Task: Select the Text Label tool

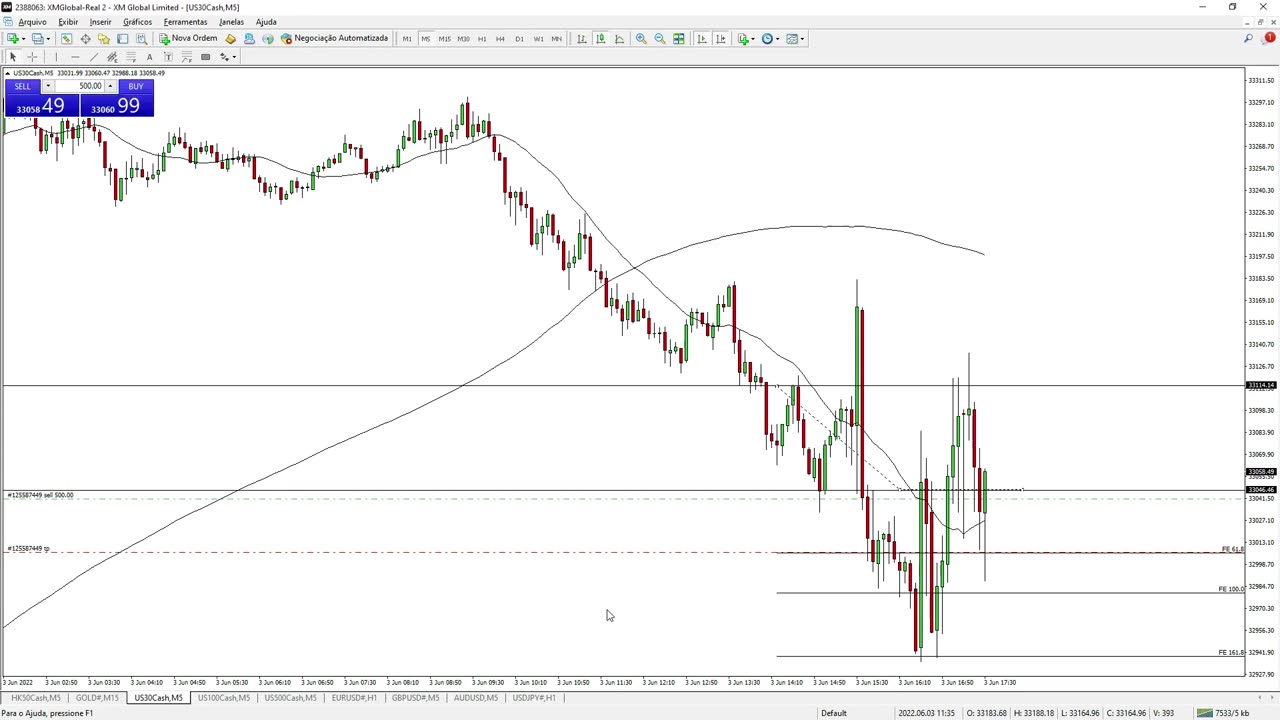Action: (168, 57)
